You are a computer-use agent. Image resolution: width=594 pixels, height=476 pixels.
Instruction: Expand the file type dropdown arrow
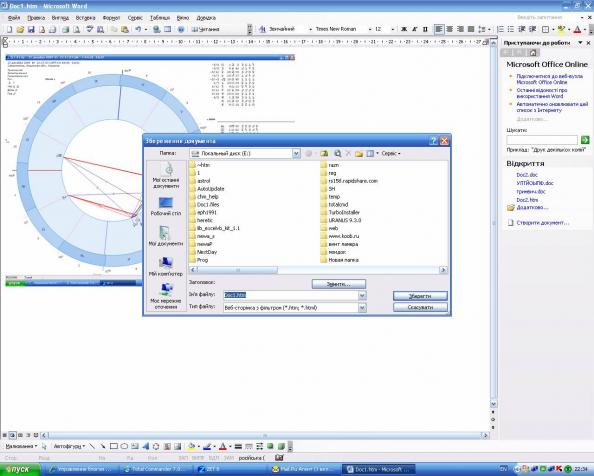tap(362, 308)
